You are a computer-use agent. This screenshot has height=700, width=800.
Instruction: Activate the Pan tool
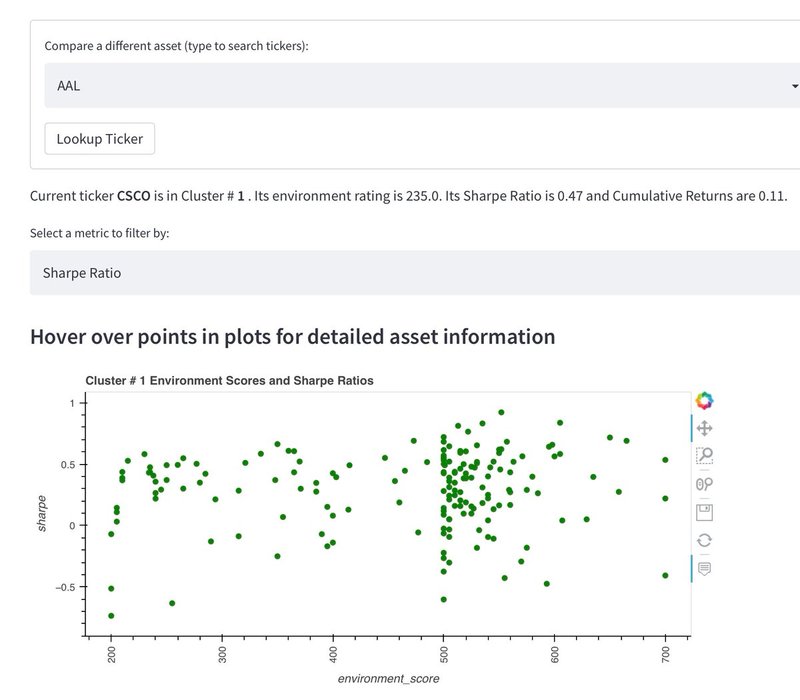click(x=704, y=428)
